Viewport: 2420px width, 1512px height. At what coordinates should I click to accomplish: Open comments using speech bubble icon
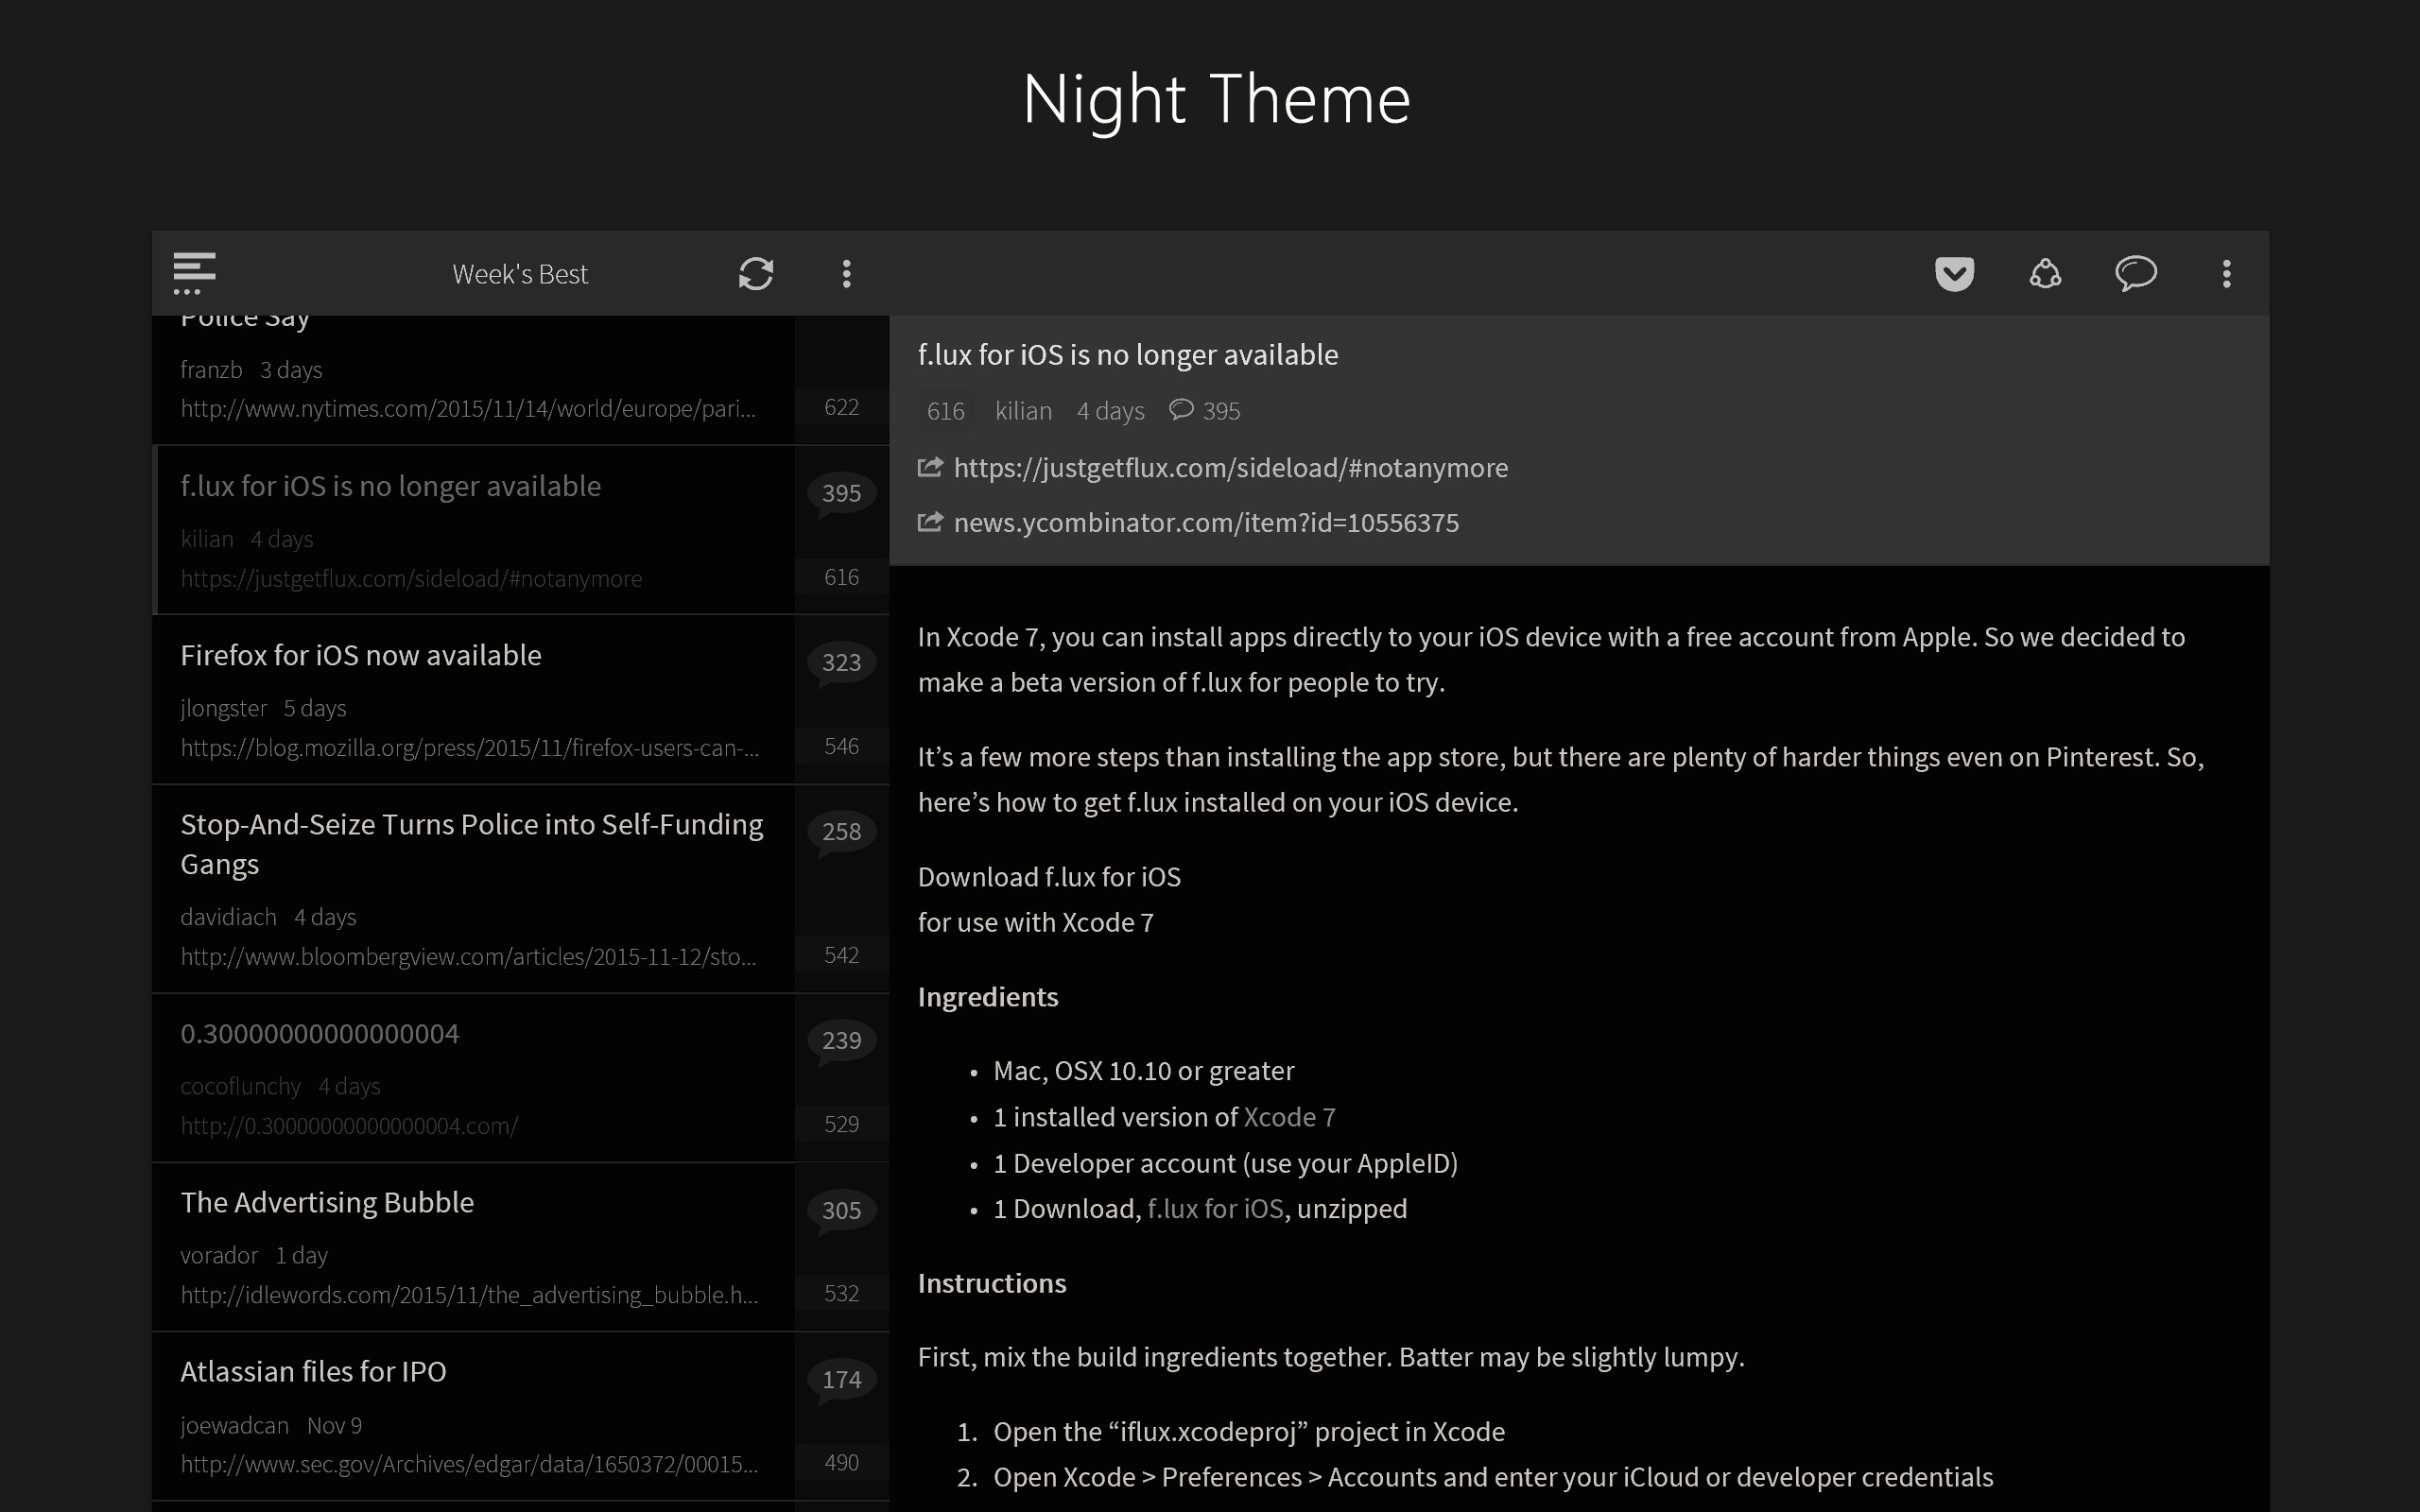[x=2136, y=273]
